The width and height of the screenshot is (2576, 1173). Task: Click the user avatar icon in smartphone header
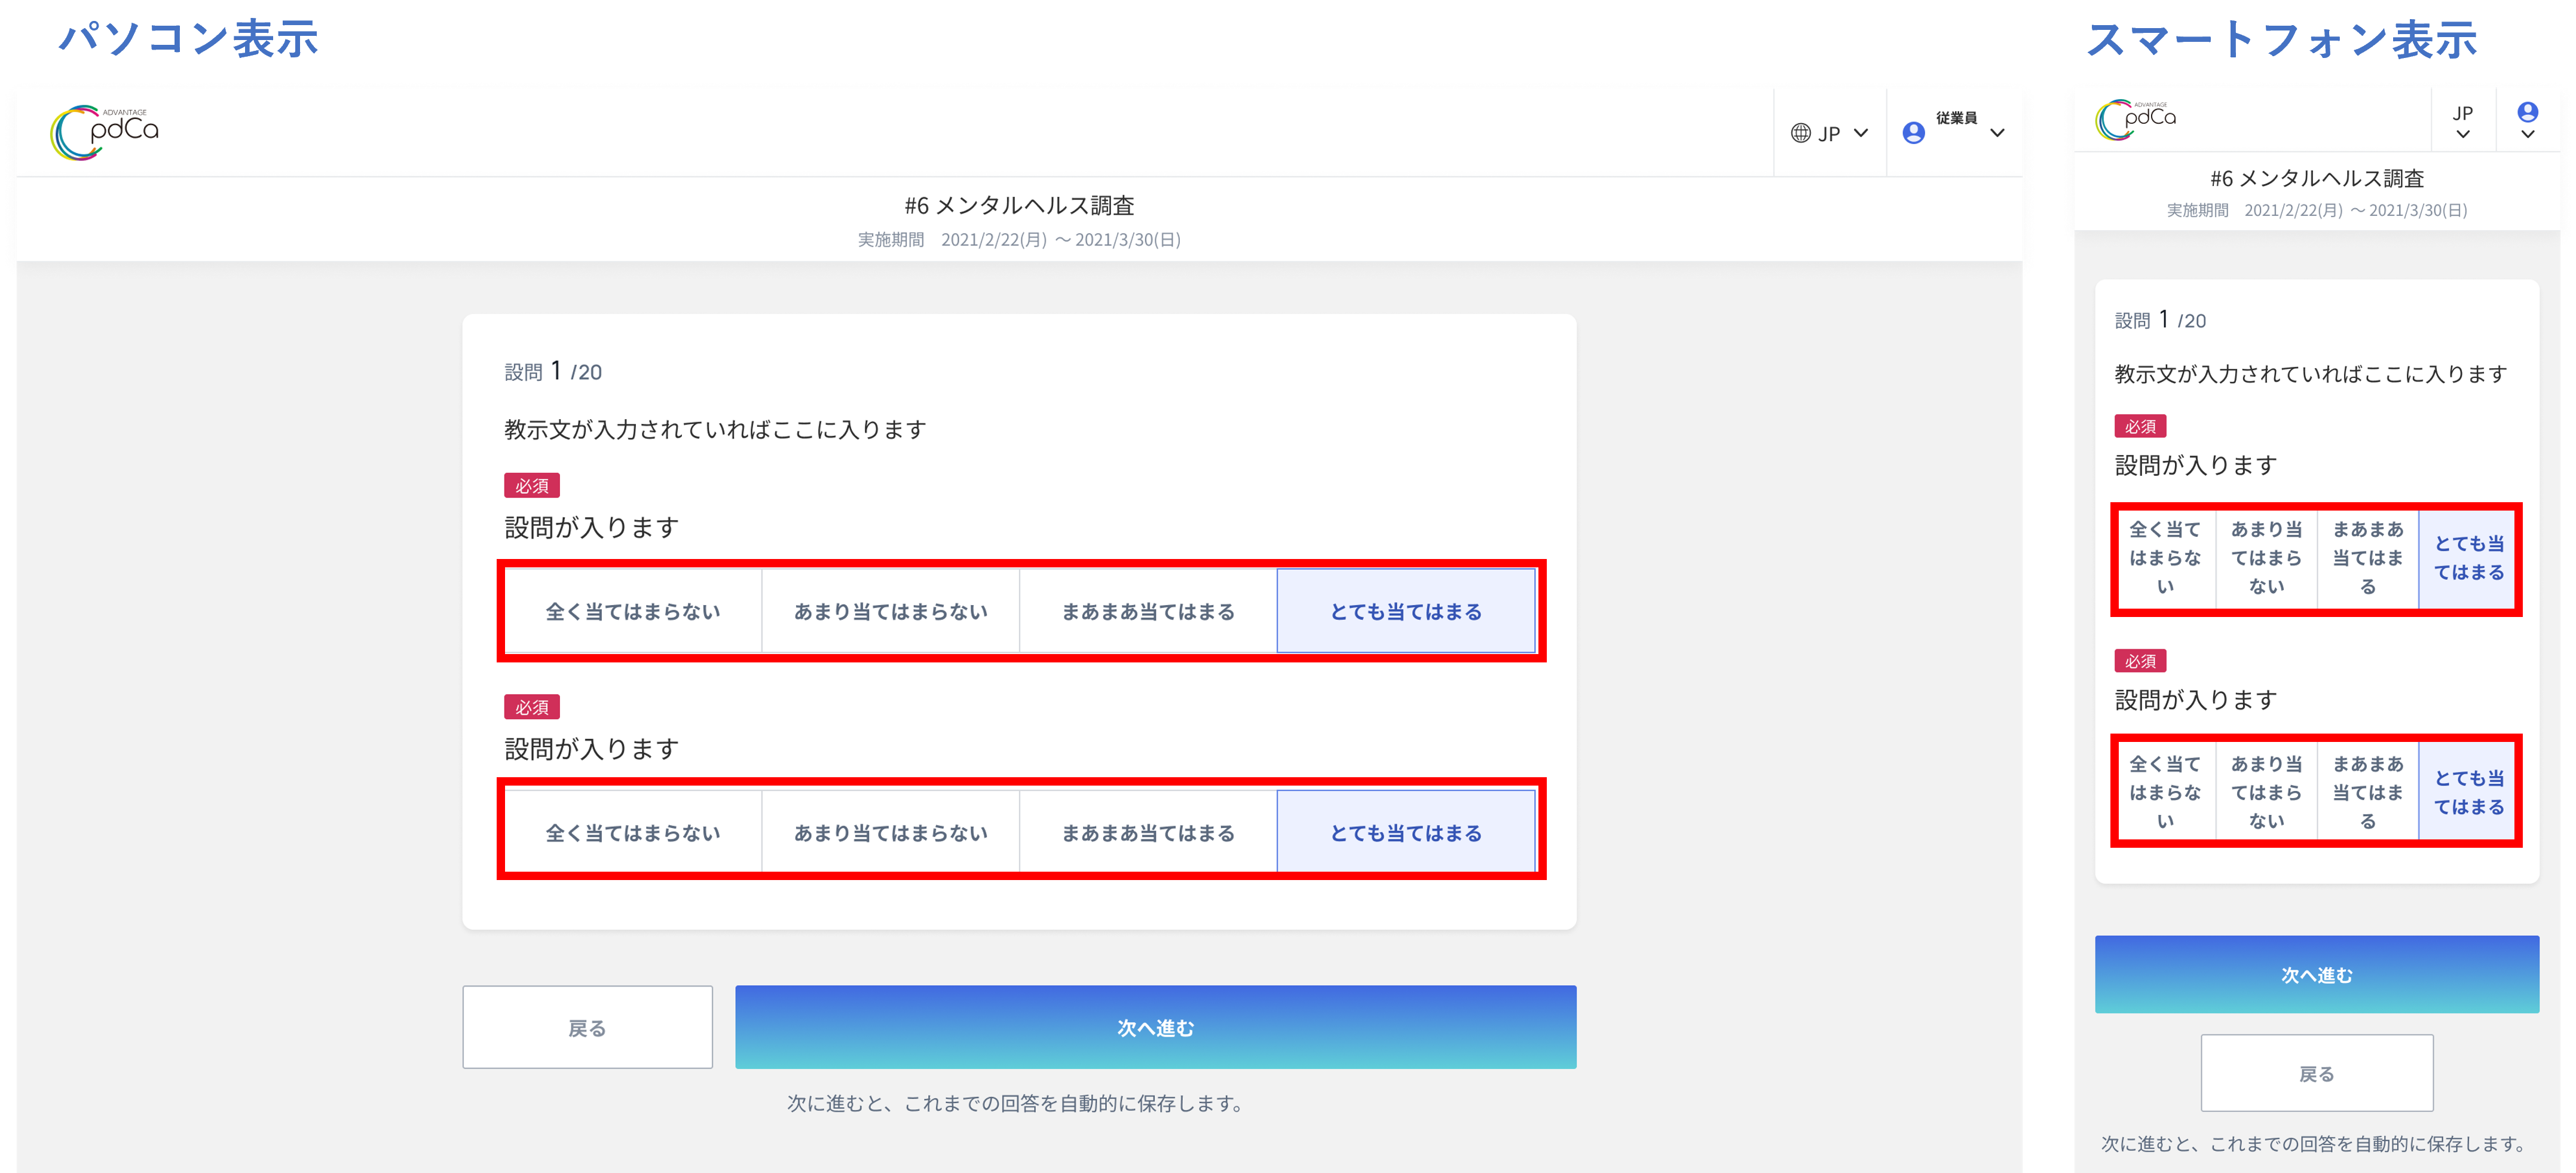pos(2528,111)
